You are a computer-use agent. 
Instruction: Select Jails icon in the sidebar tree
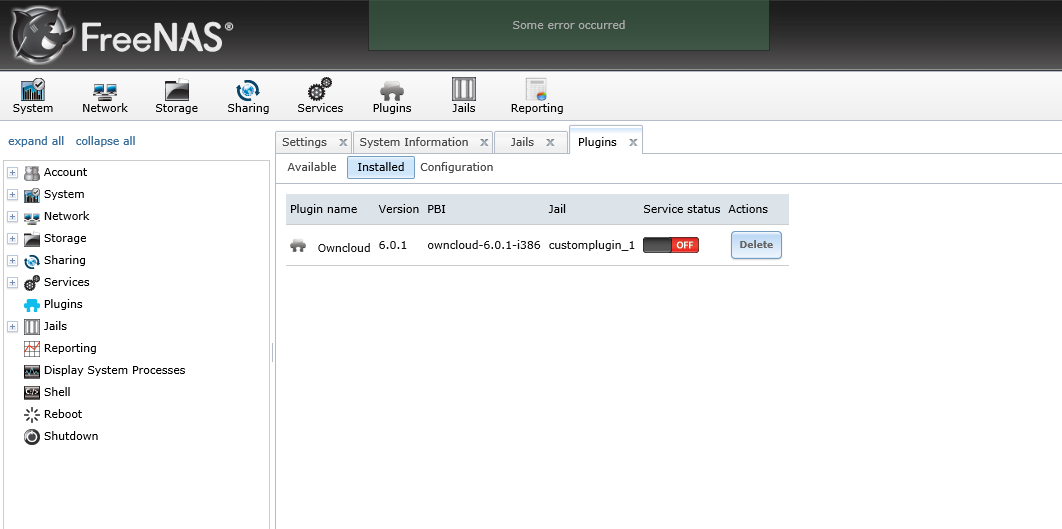32,327
